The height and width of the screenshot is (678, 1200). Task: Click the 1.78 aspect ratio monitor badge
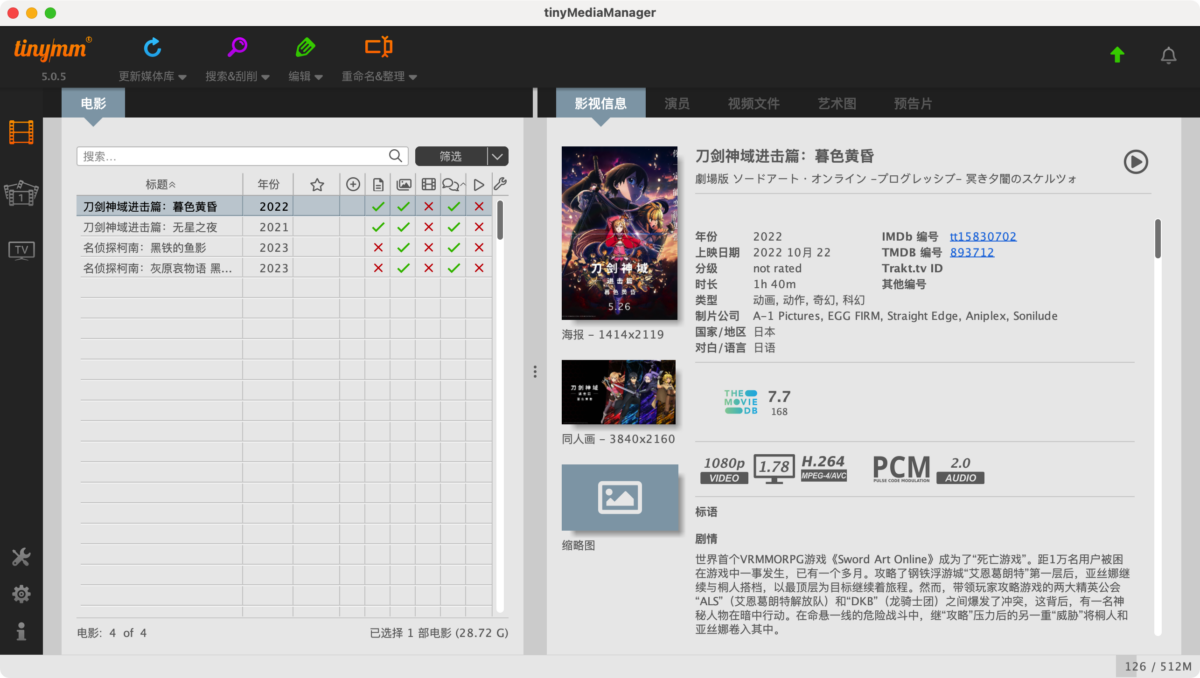(x=774, y=470)
